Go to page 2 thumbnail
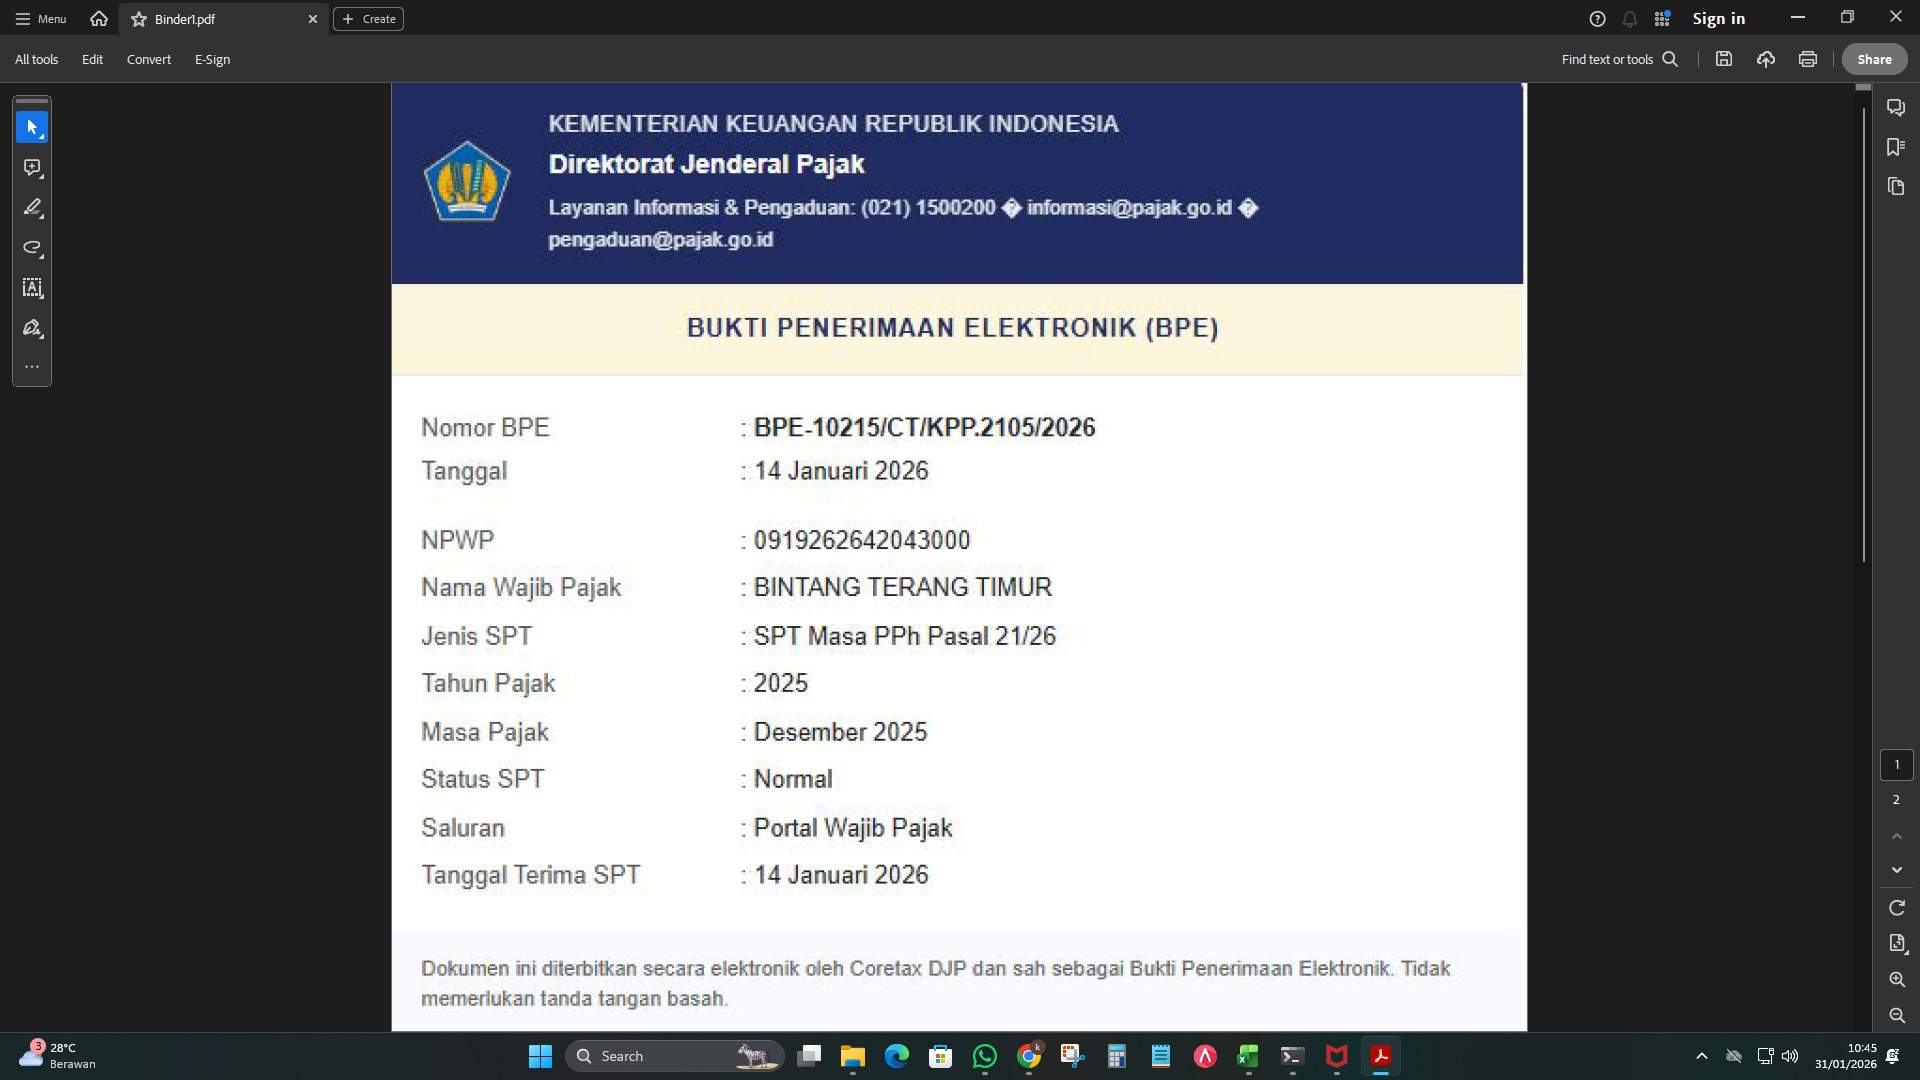Image resolution: width=1920 pixels, height=1080 pixels. point(1896,800)
